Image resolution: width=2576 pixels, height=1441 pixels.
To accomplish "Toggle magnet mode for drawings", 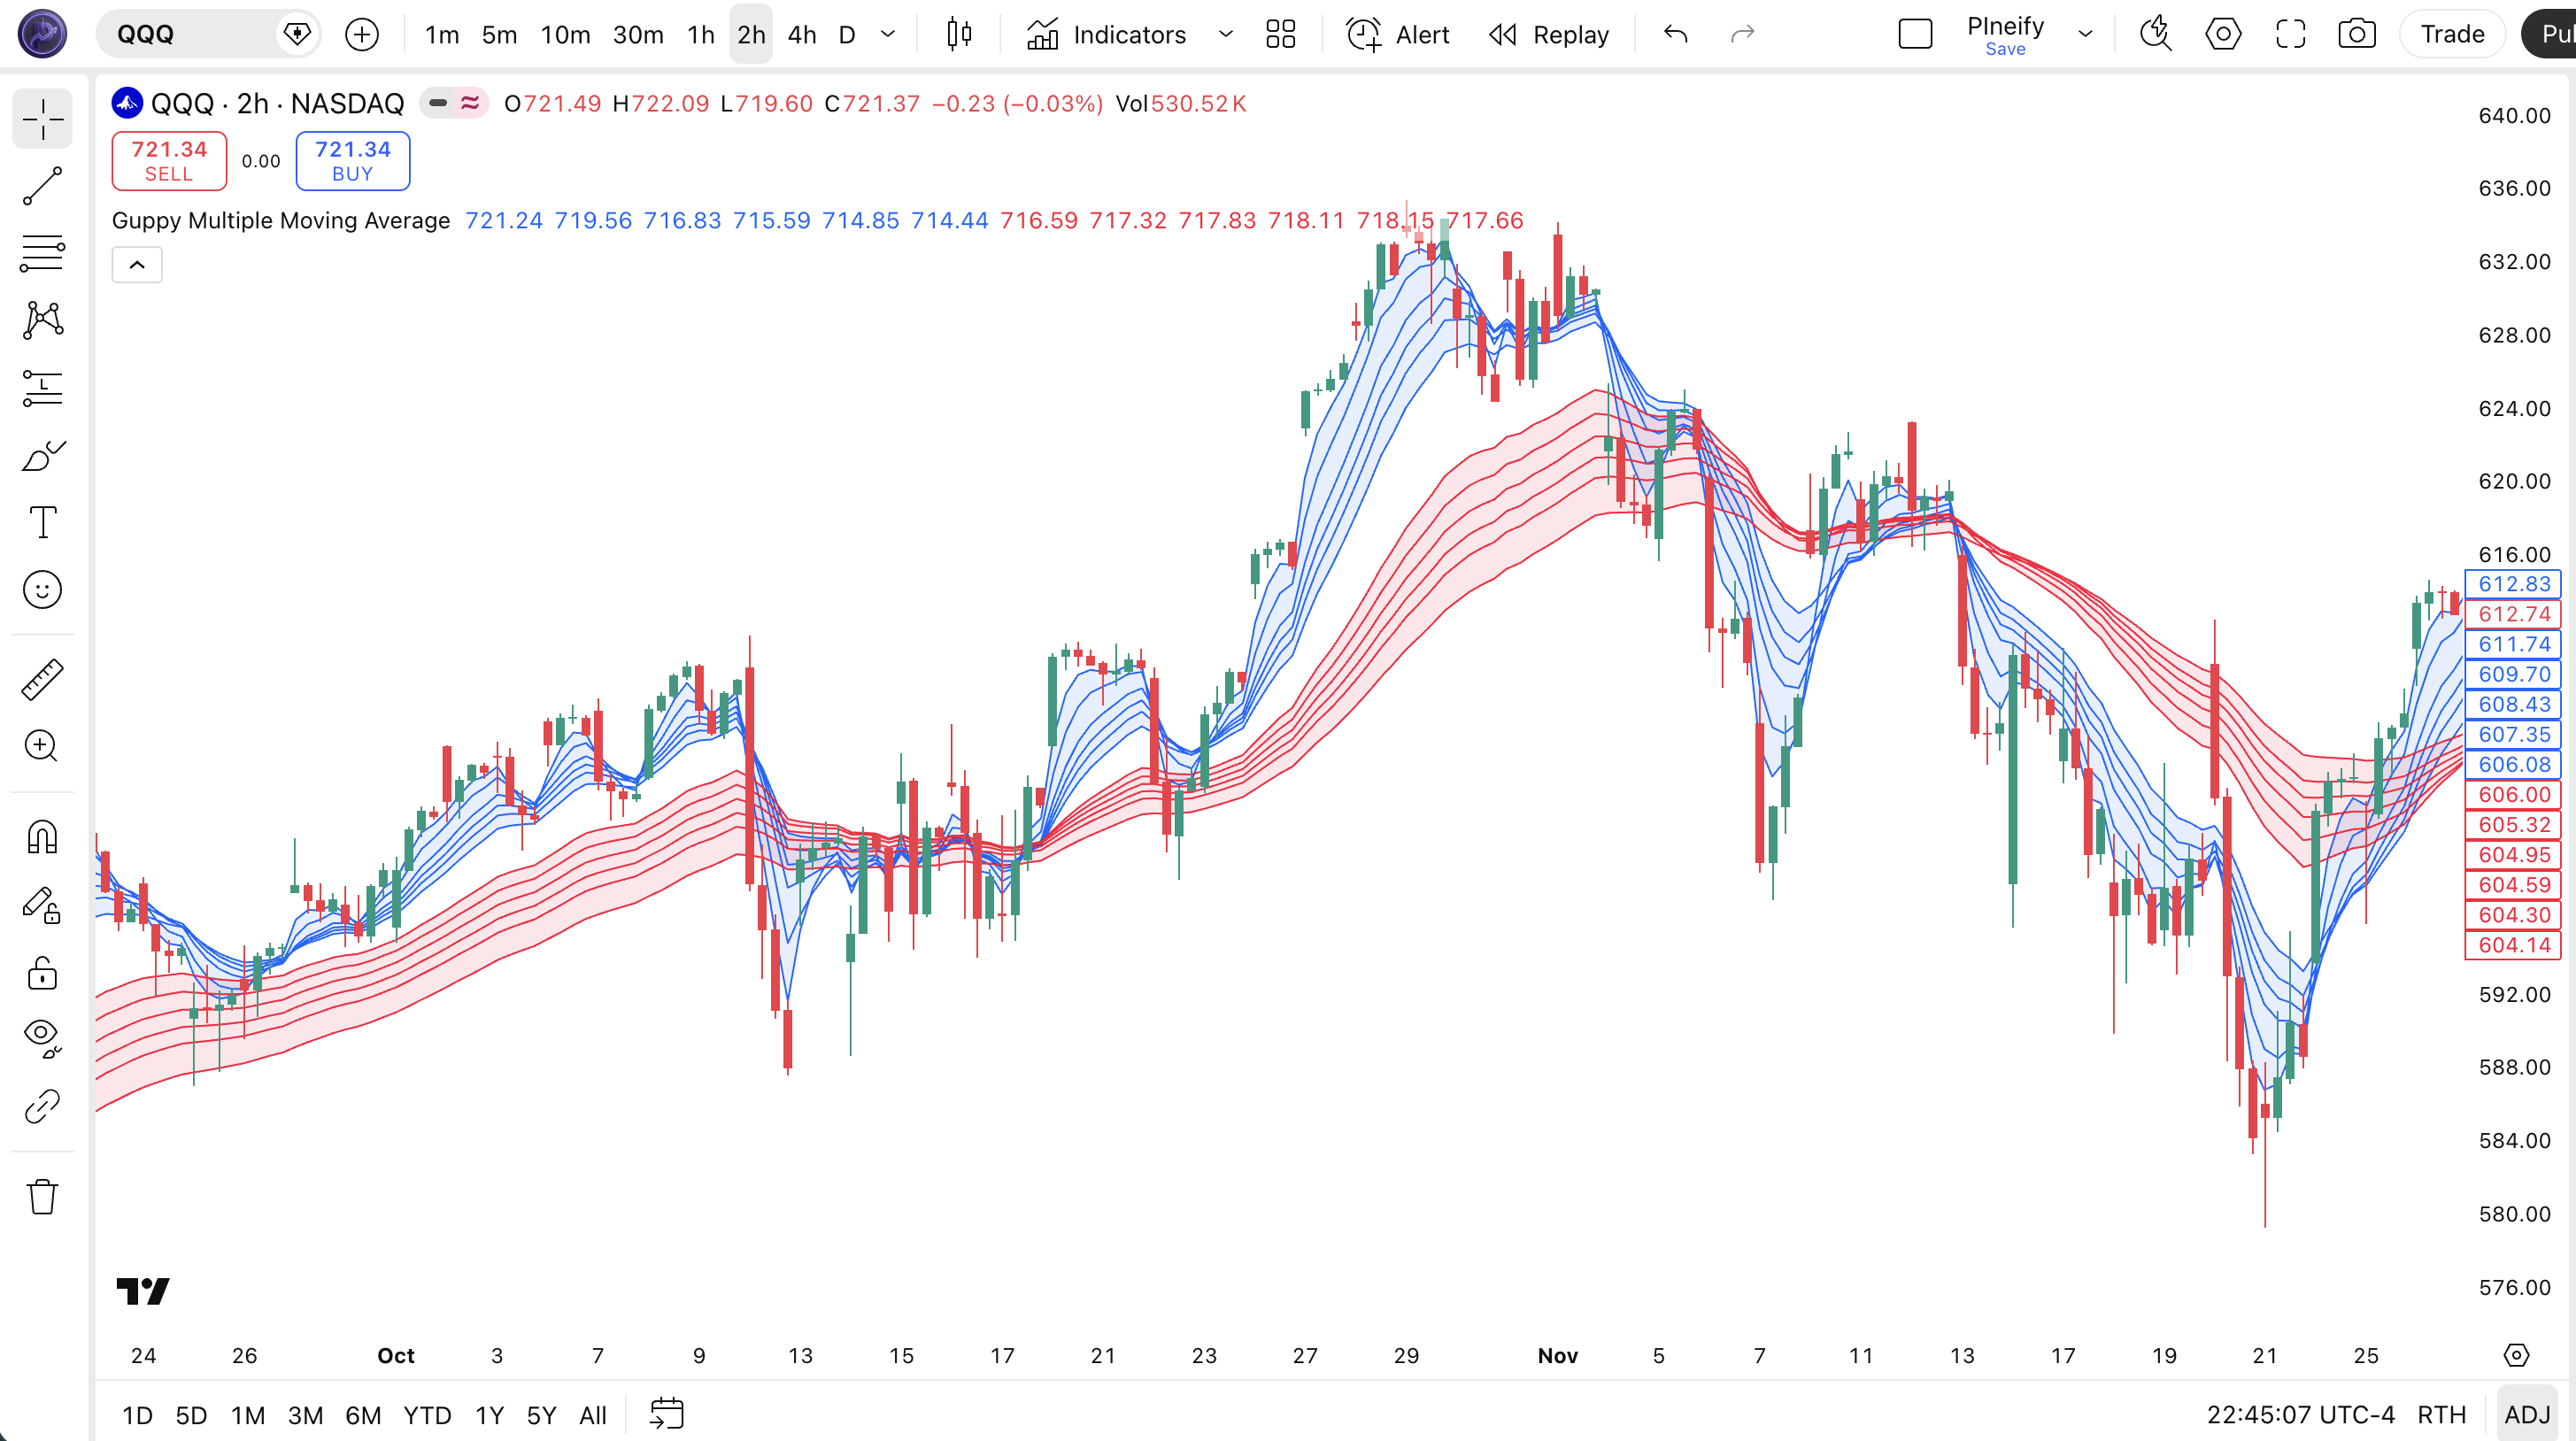I will 42,837.
